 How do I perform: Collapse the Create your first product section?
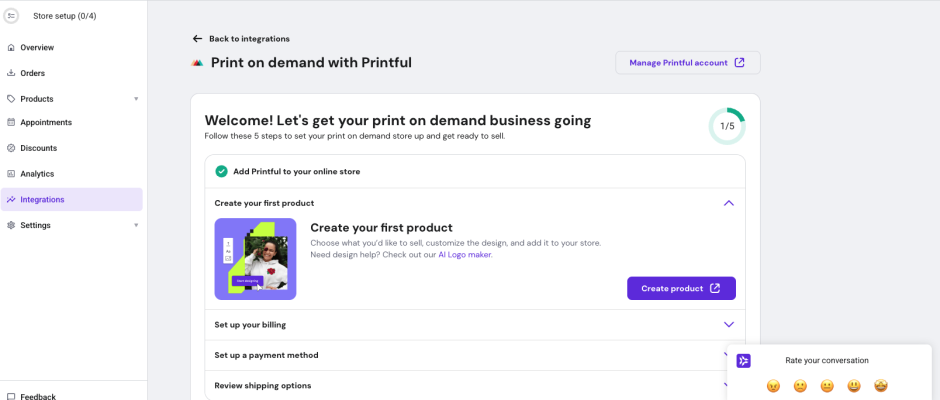tap(728, 203)
